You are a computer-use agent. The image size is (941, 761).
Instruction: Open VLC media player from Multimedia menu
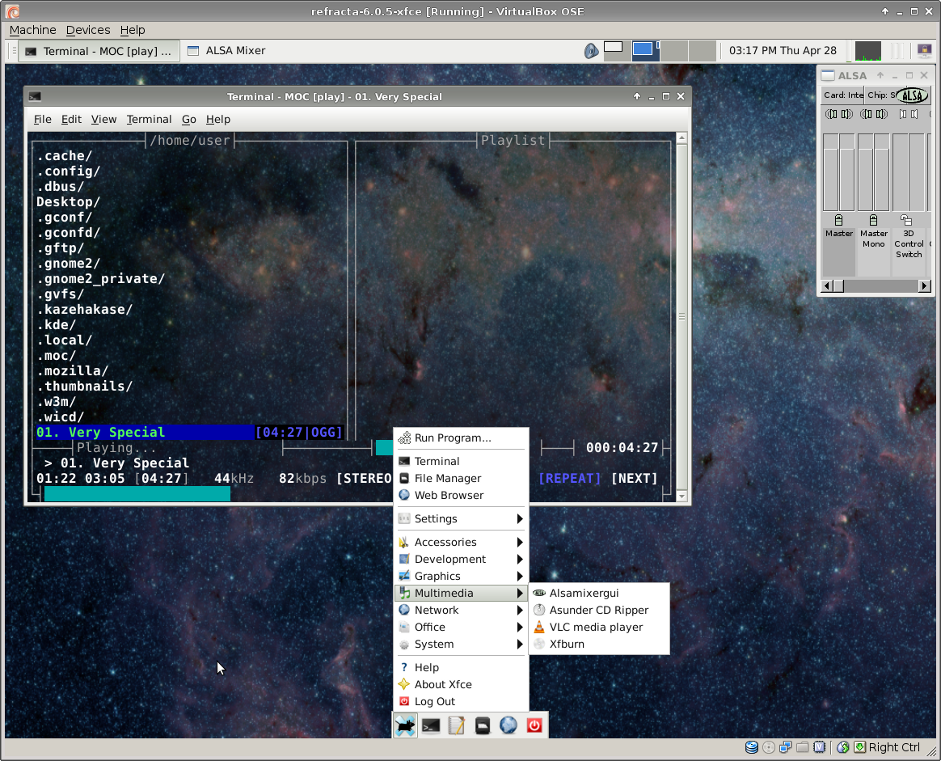click(x=595, y=627)
